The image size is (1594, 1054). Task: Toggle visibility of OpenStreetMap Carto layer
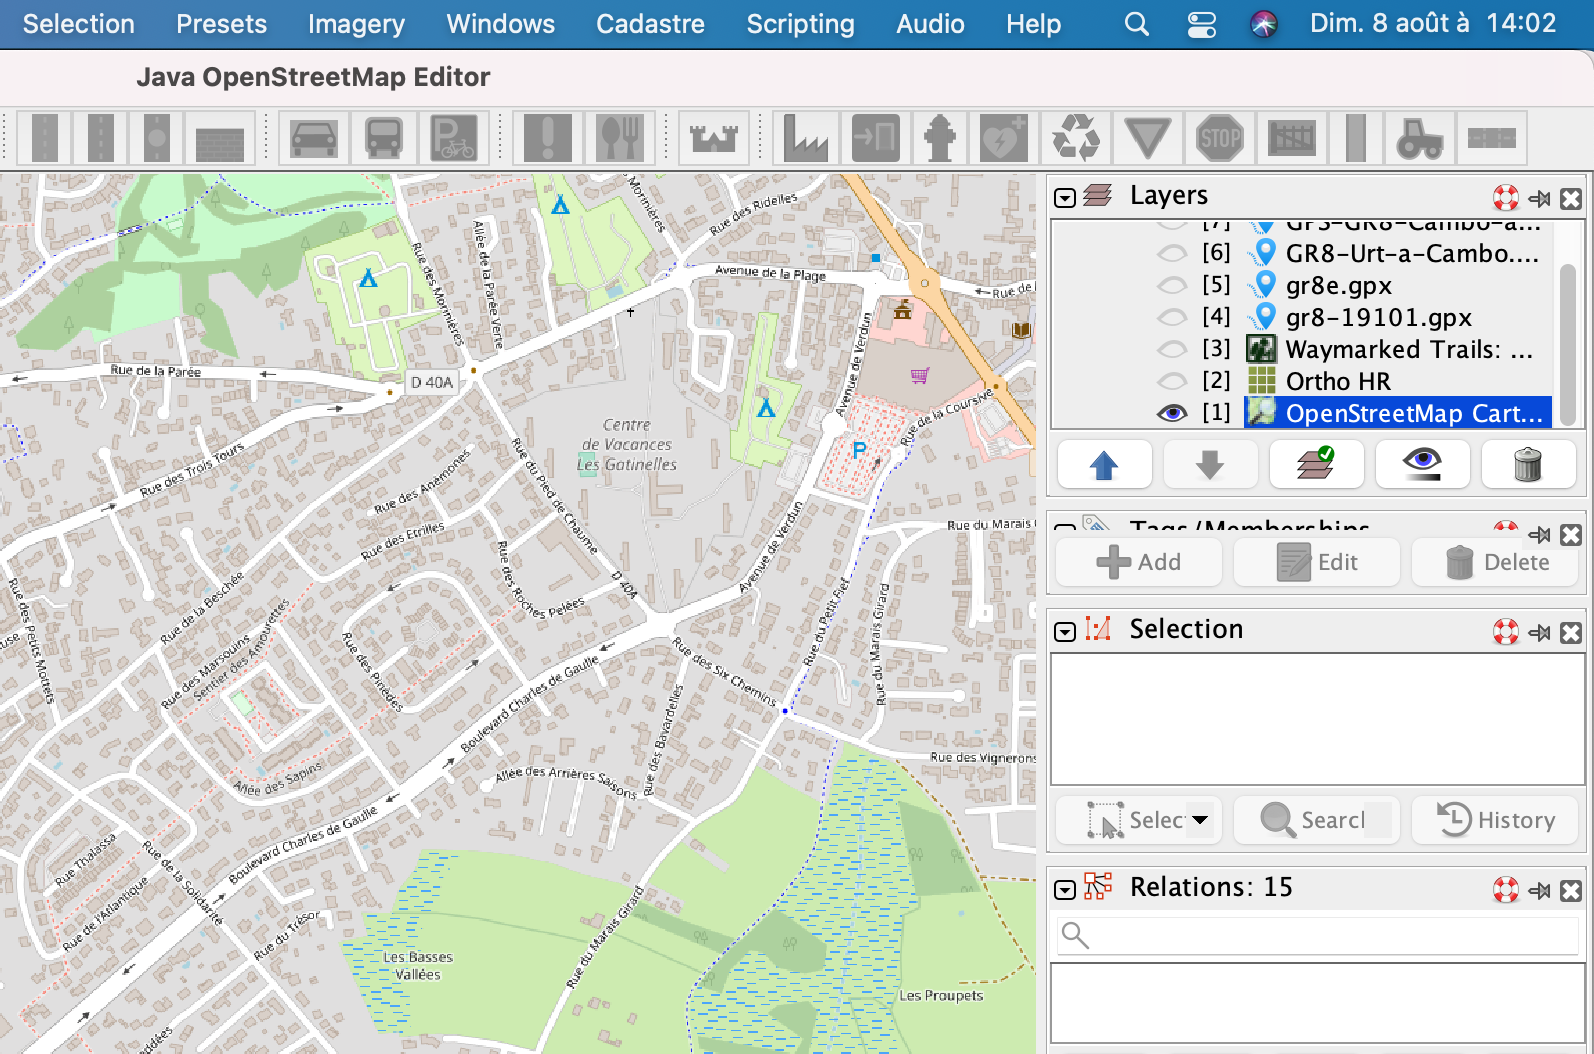click(x=1172, y=413)
